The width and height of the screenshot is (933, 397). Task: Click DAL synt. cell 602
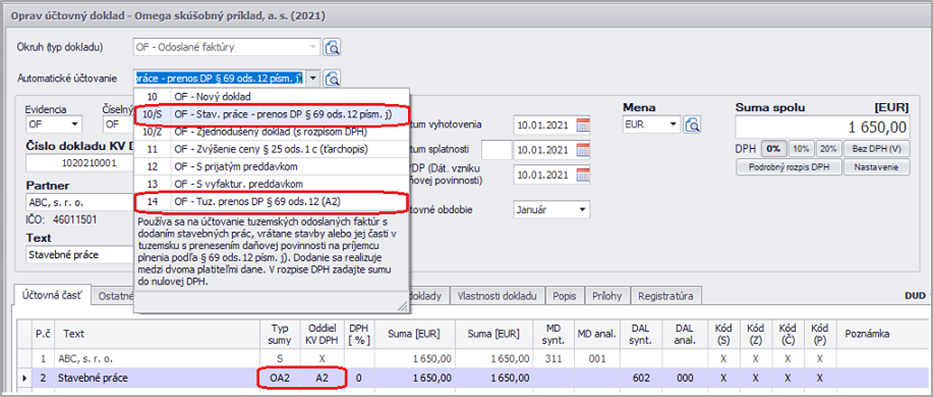tap(641, 377)
